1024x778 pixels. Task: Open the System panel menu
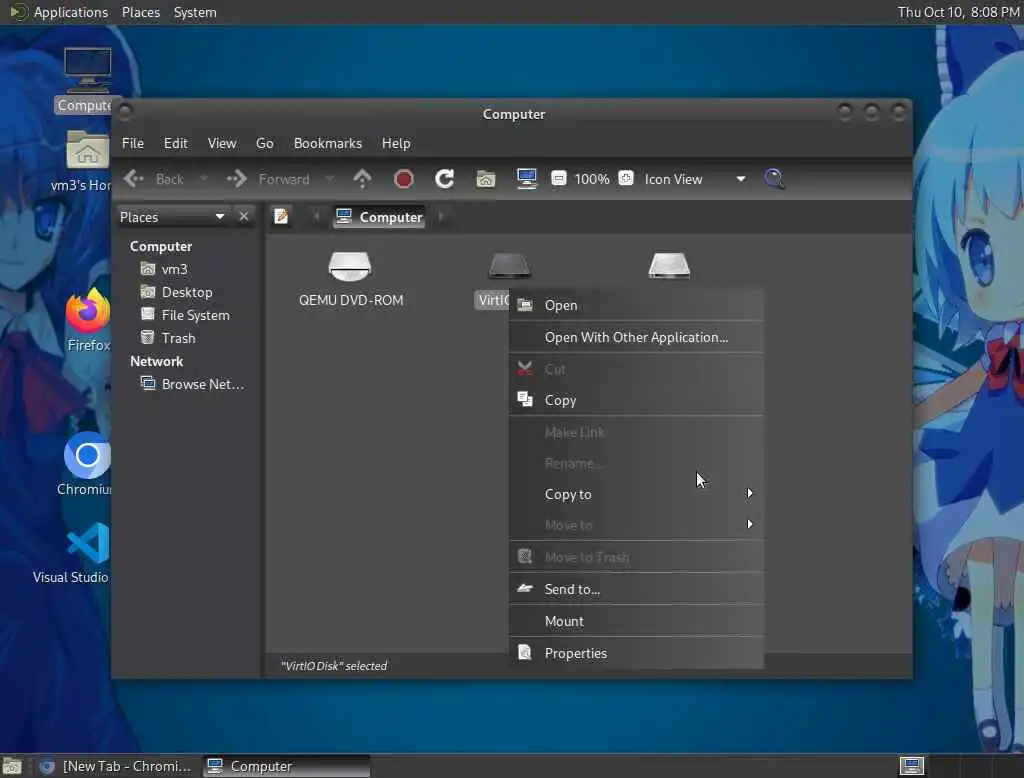(195, 12)
